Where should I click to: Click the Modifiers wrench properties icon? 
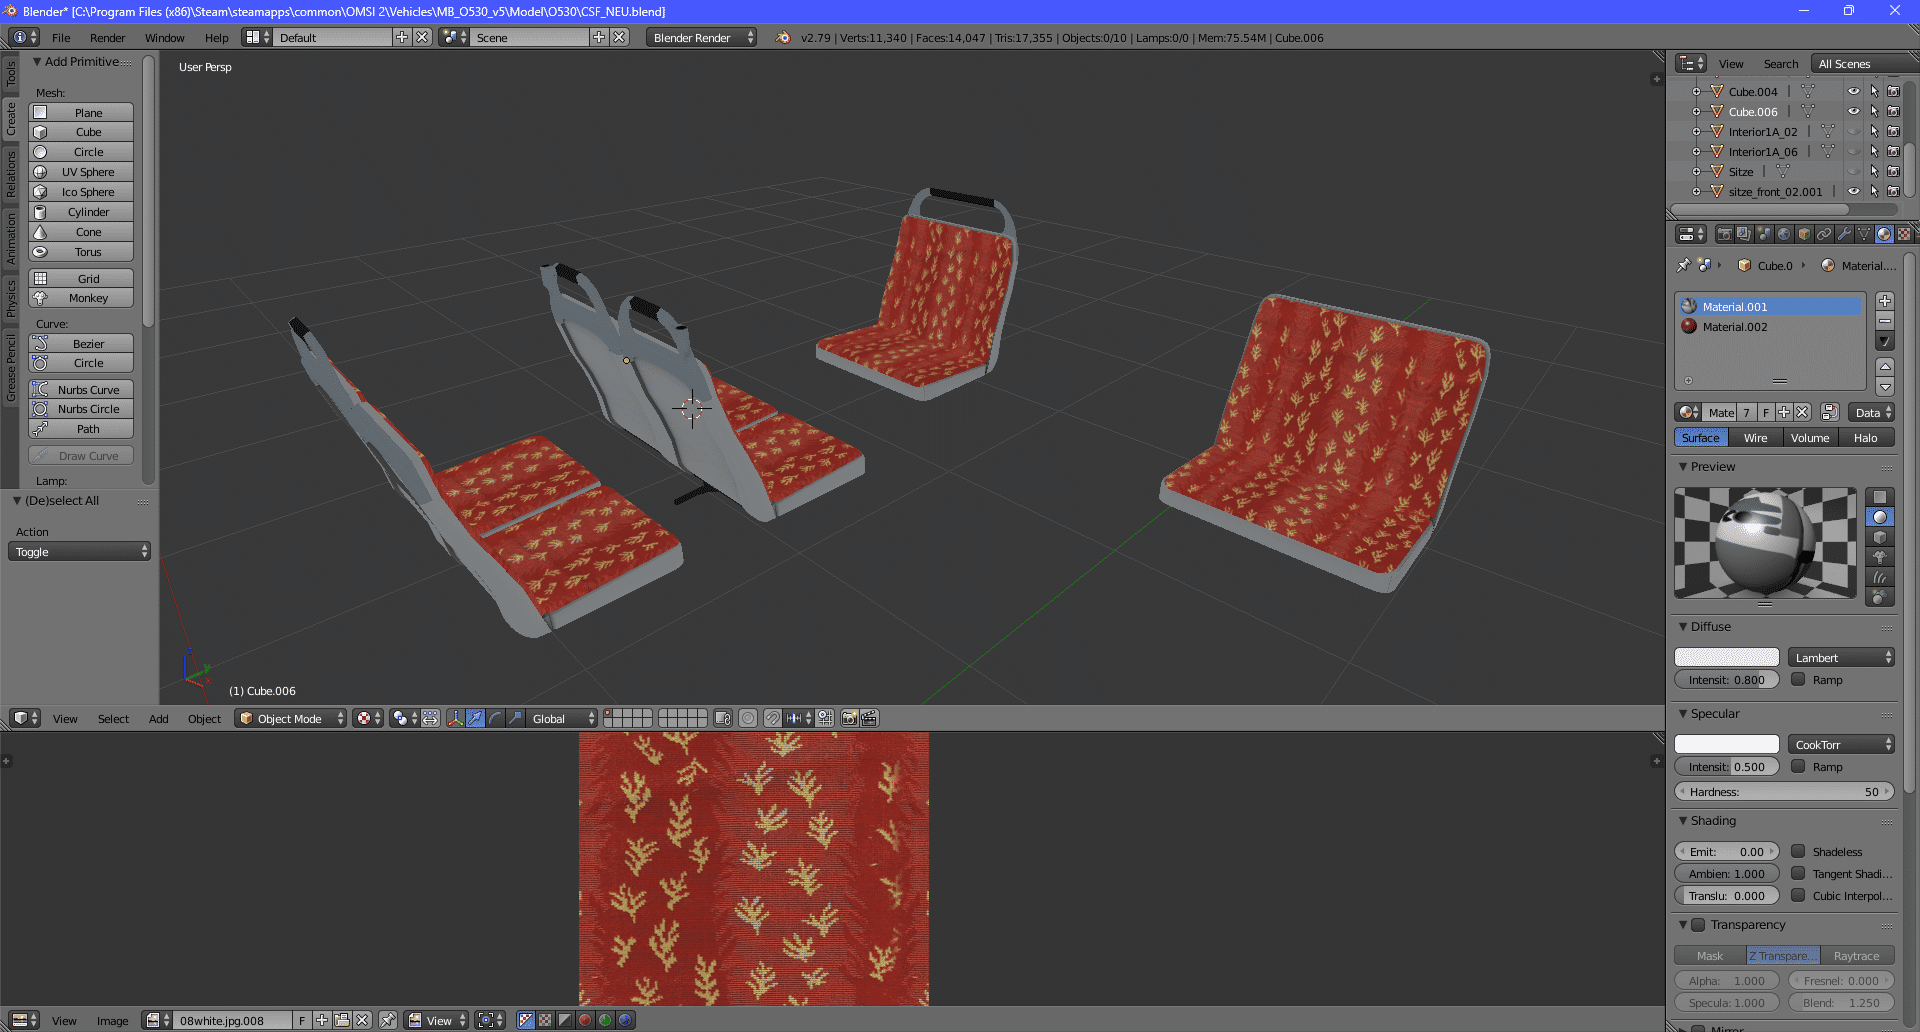tap(1844, 234)
